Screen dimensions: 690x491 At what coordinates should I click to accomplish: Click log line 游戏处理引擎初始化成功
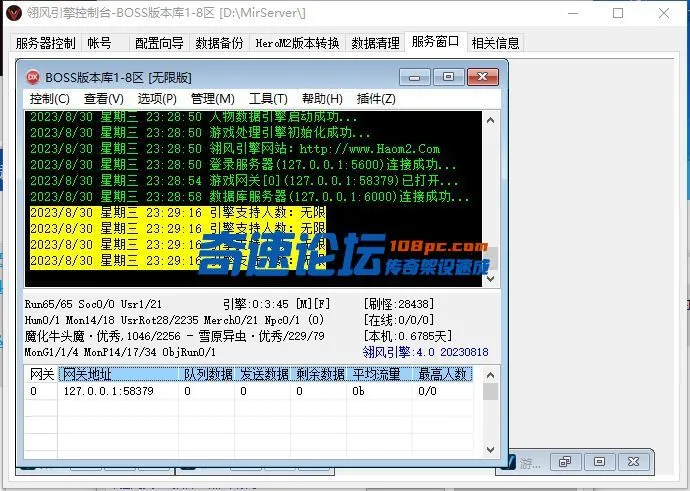pyautogui.click(x=200, y=133)
